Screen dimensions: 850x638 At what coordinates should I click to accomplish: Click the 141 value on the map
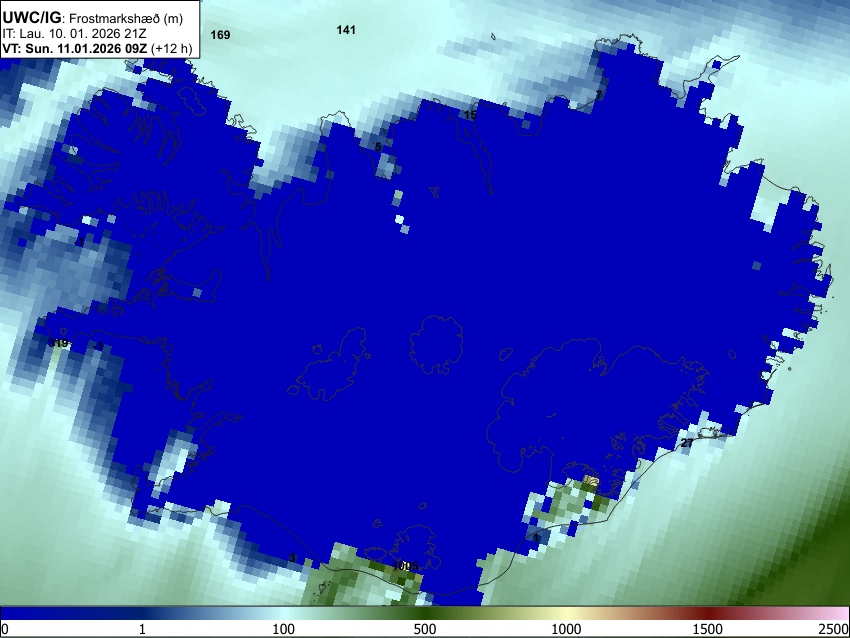click(346, 30)
